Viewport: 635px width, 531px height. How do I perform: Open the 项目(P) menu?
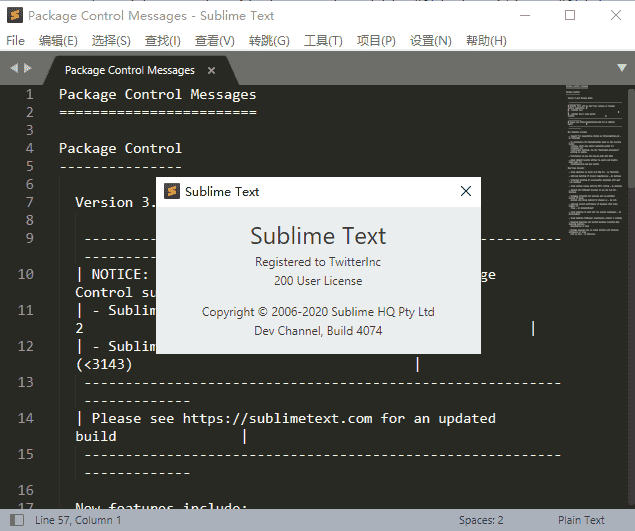(376, 41)
